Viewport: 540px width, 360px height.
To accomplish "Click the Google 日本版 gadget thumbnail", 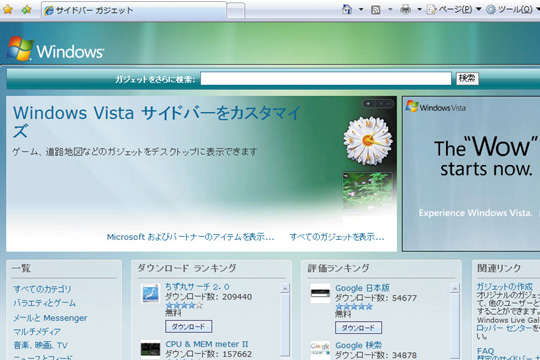I will coord(320,294).
